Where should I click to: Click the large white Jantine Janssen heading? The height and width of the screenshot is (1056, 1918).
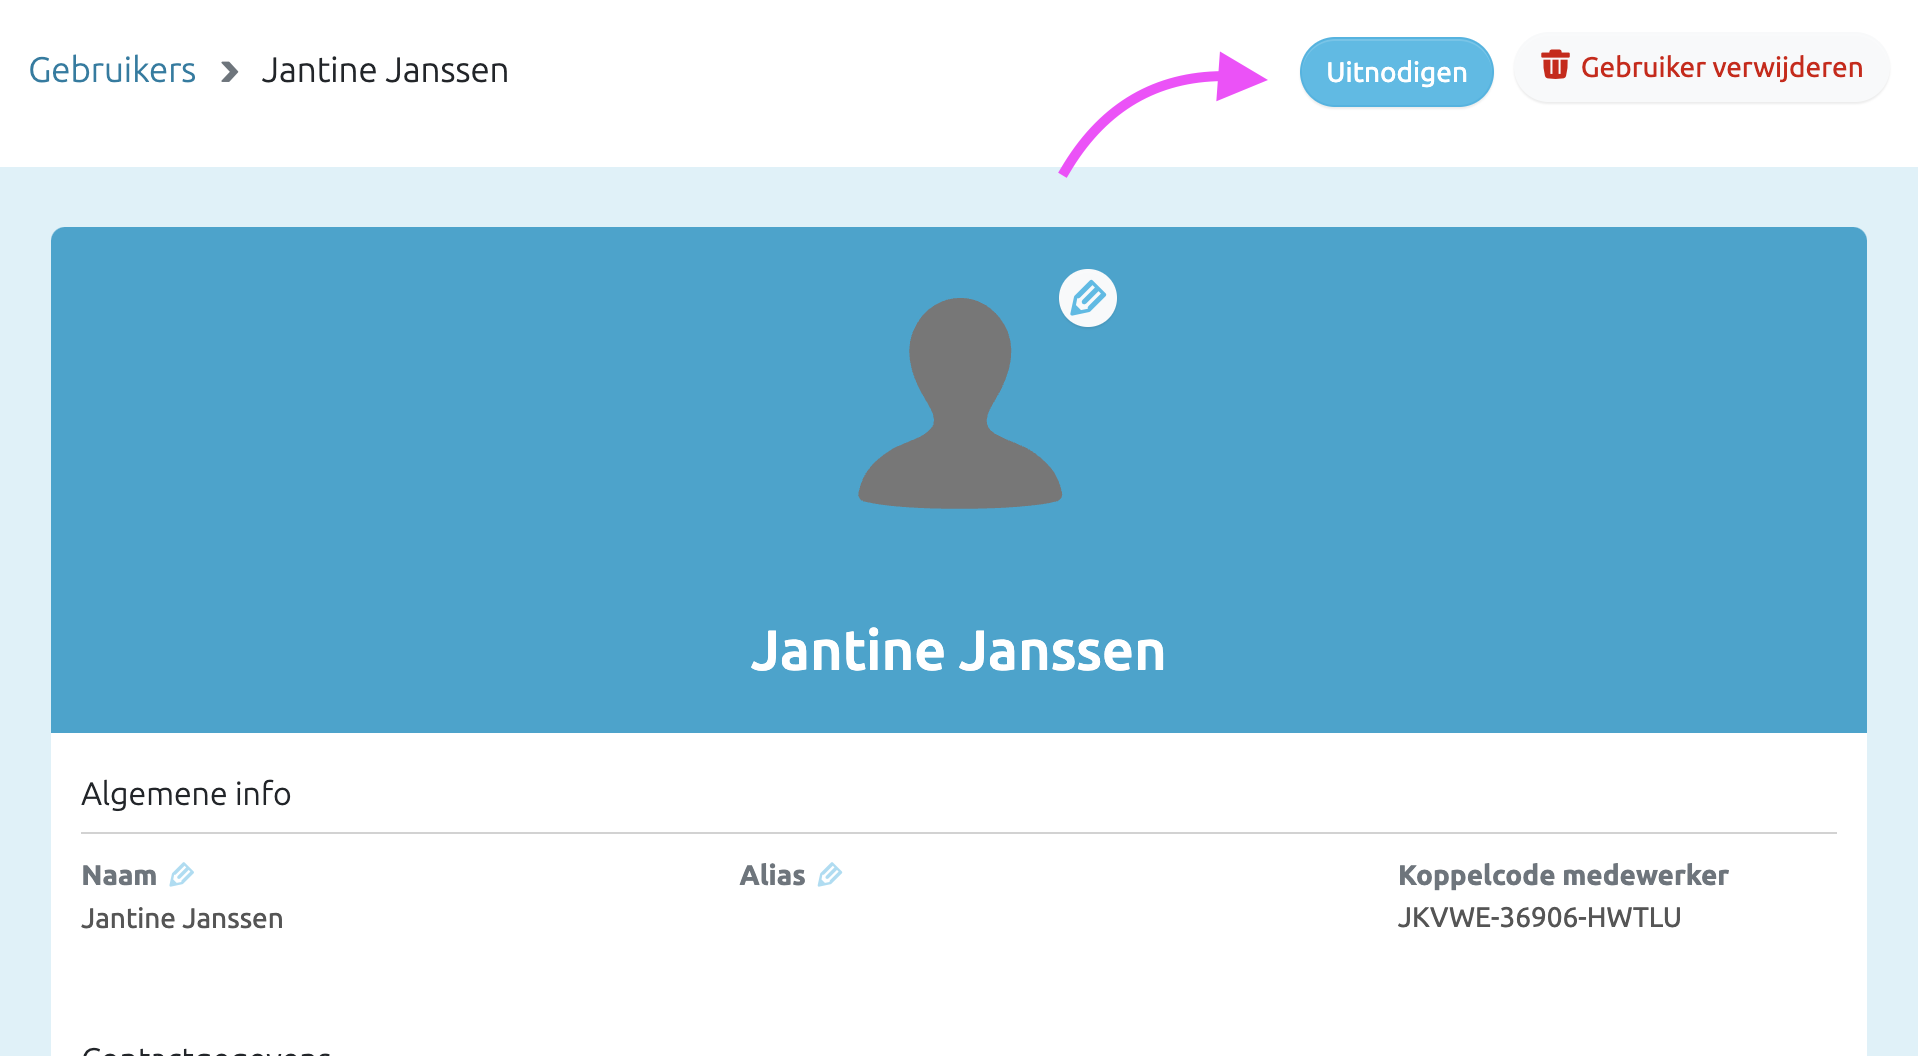(958, 651)
